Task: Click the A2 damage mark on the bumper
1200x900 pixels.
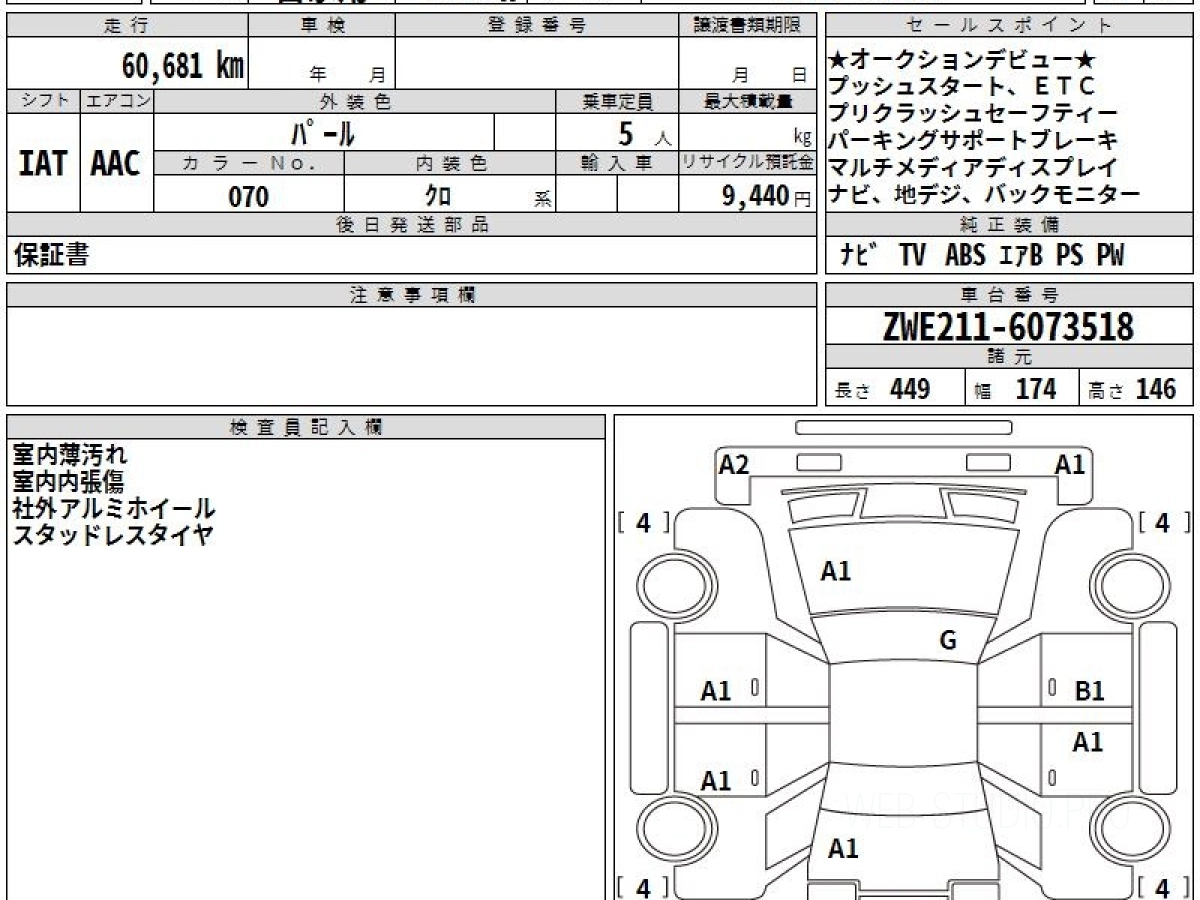Action: [734, 465]
